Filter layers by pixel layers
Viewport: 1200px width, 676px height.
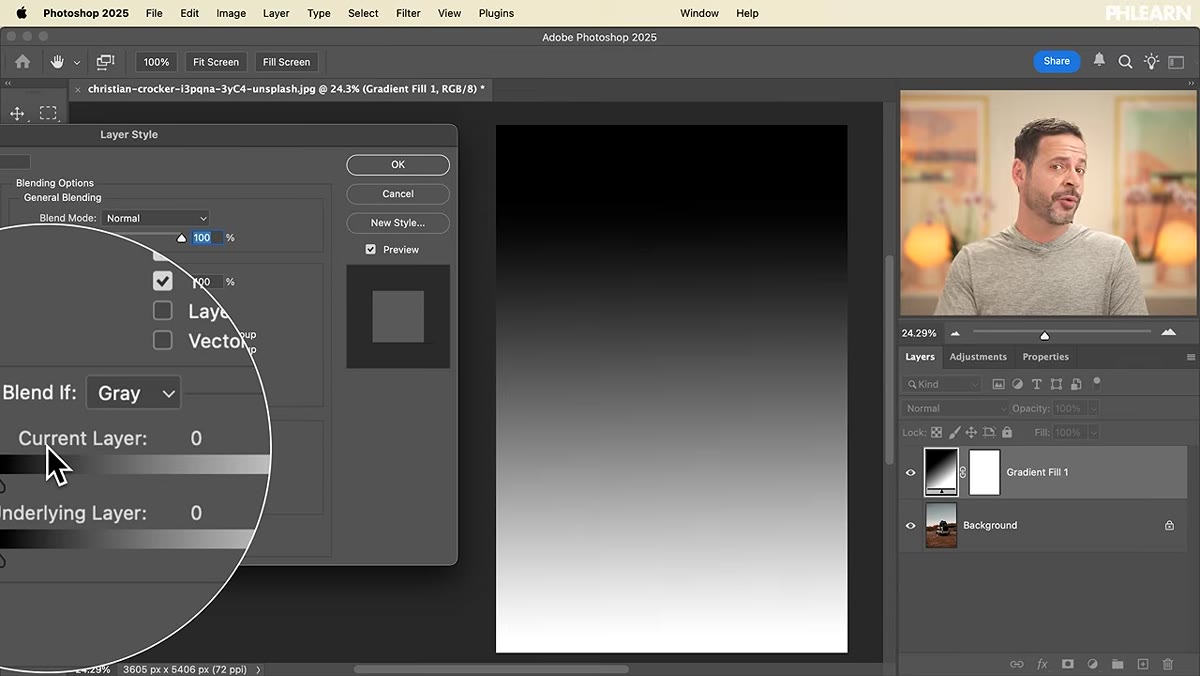998,384
